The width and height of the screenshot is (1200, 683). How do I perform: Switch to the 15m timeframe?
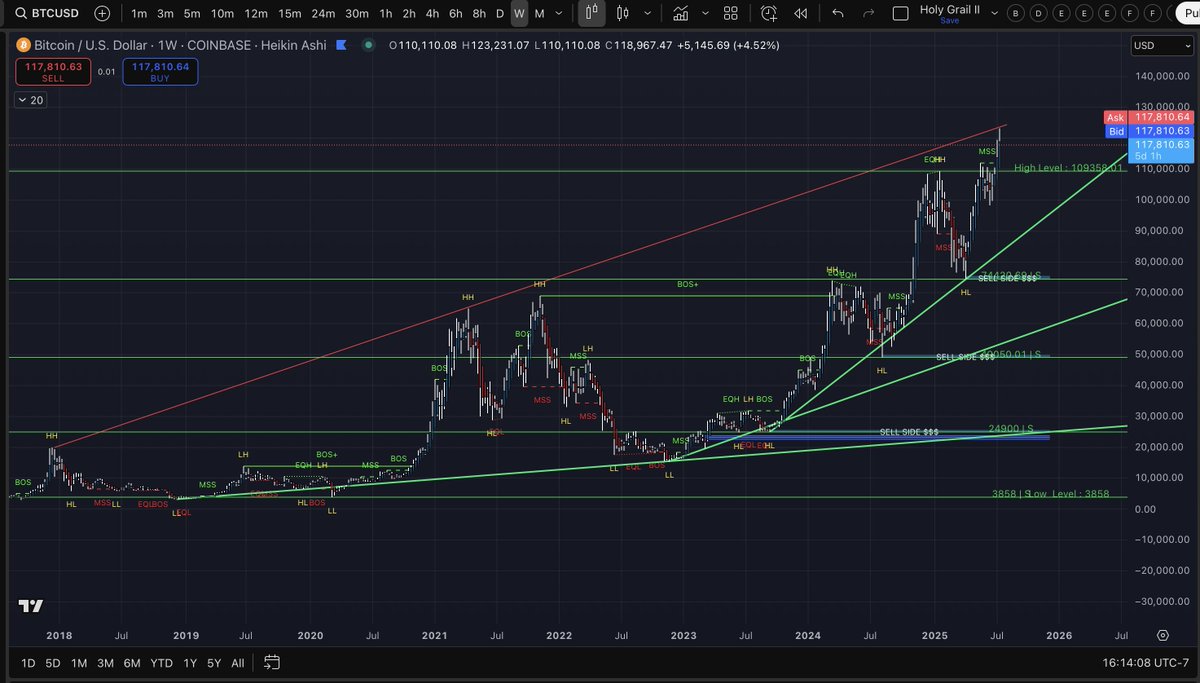point(290,13)
